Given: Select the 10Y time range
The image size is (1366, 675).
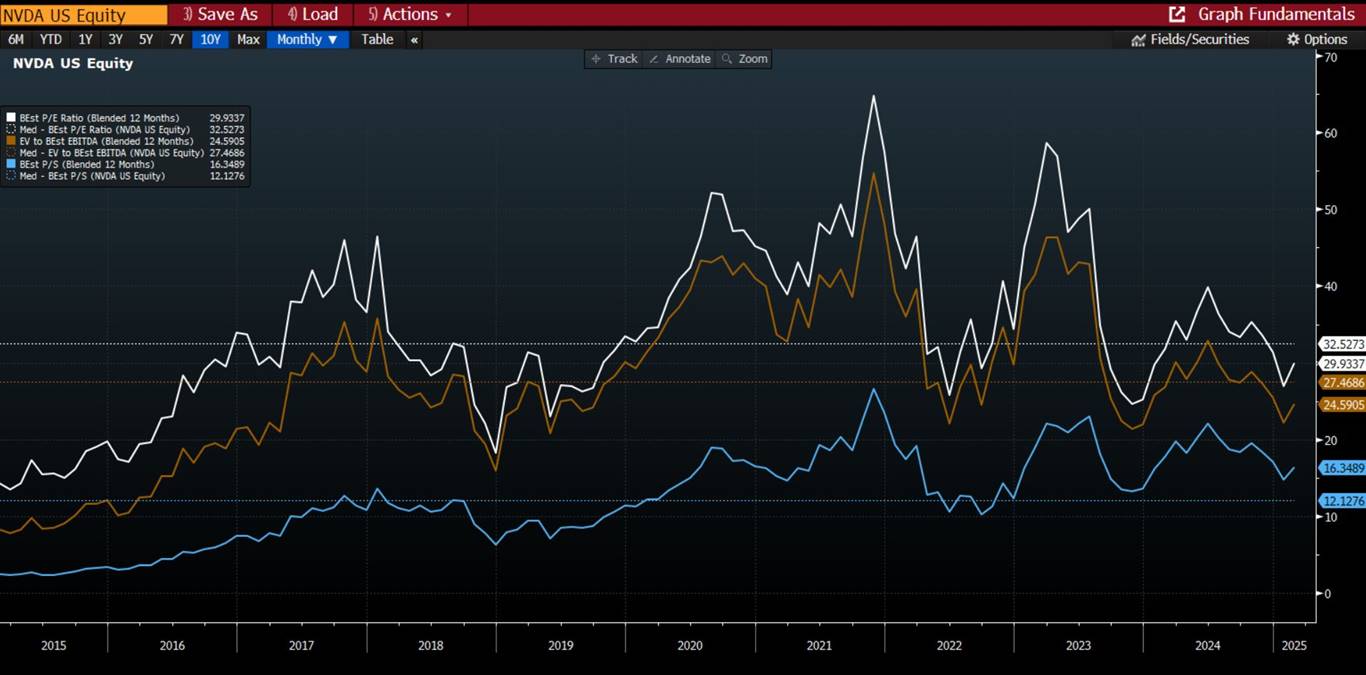Looking at the screenshot, I should (210, 40).
